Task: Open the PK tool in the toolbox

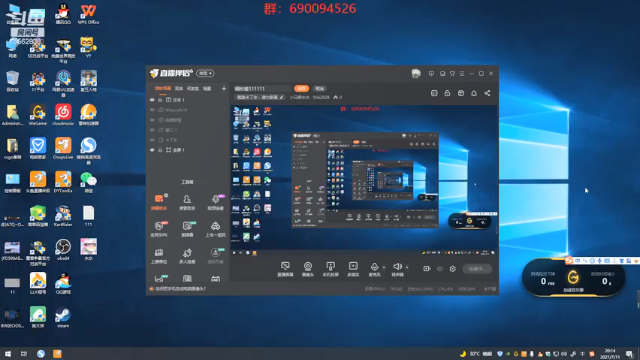Action: click(159, 229)
